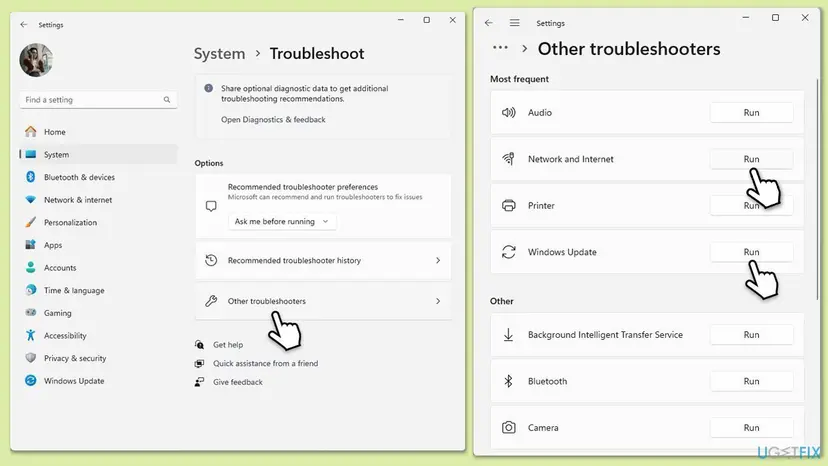Open Personalization settings

click(x=98, y=222)
